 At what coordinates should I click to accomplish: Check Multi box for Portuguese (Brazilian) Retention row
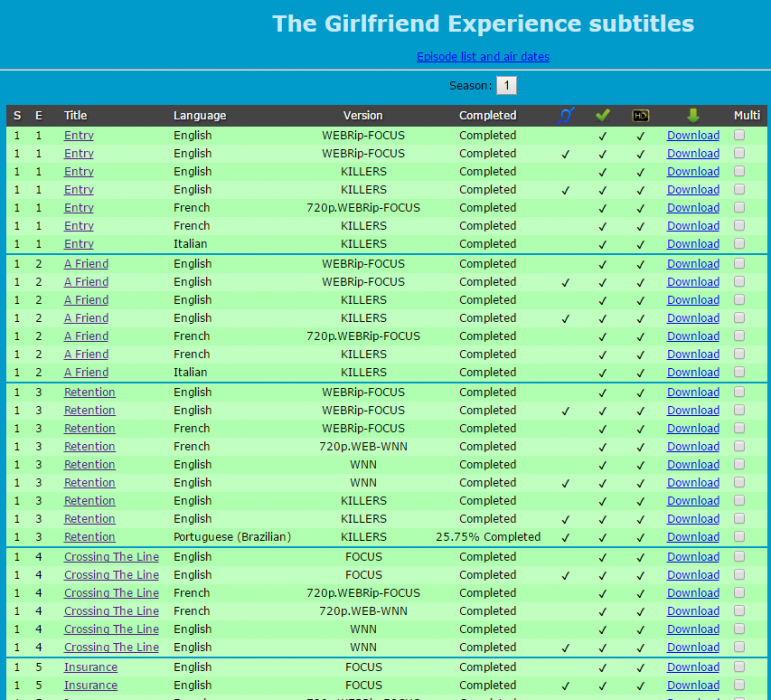(x=740, y=537)
